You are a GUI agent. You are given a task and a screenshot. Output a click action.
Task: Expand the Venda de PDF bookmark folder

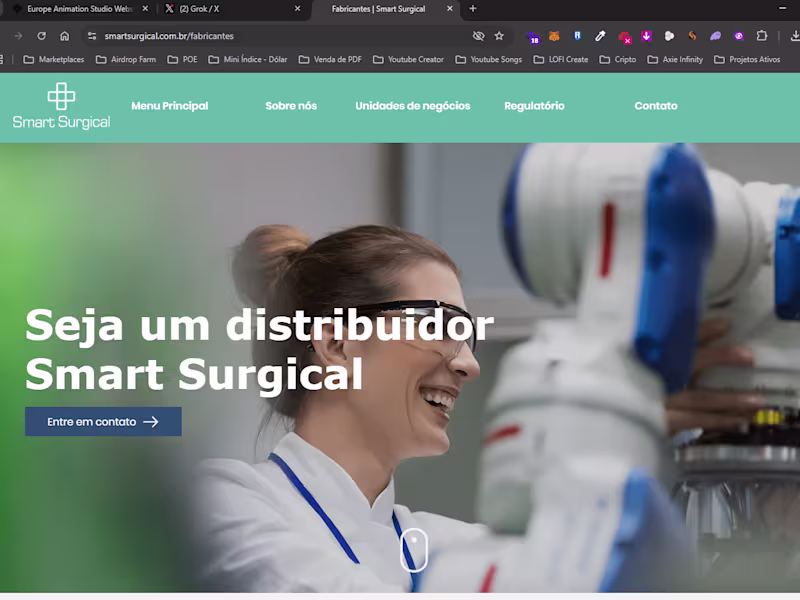pos(330,60)
